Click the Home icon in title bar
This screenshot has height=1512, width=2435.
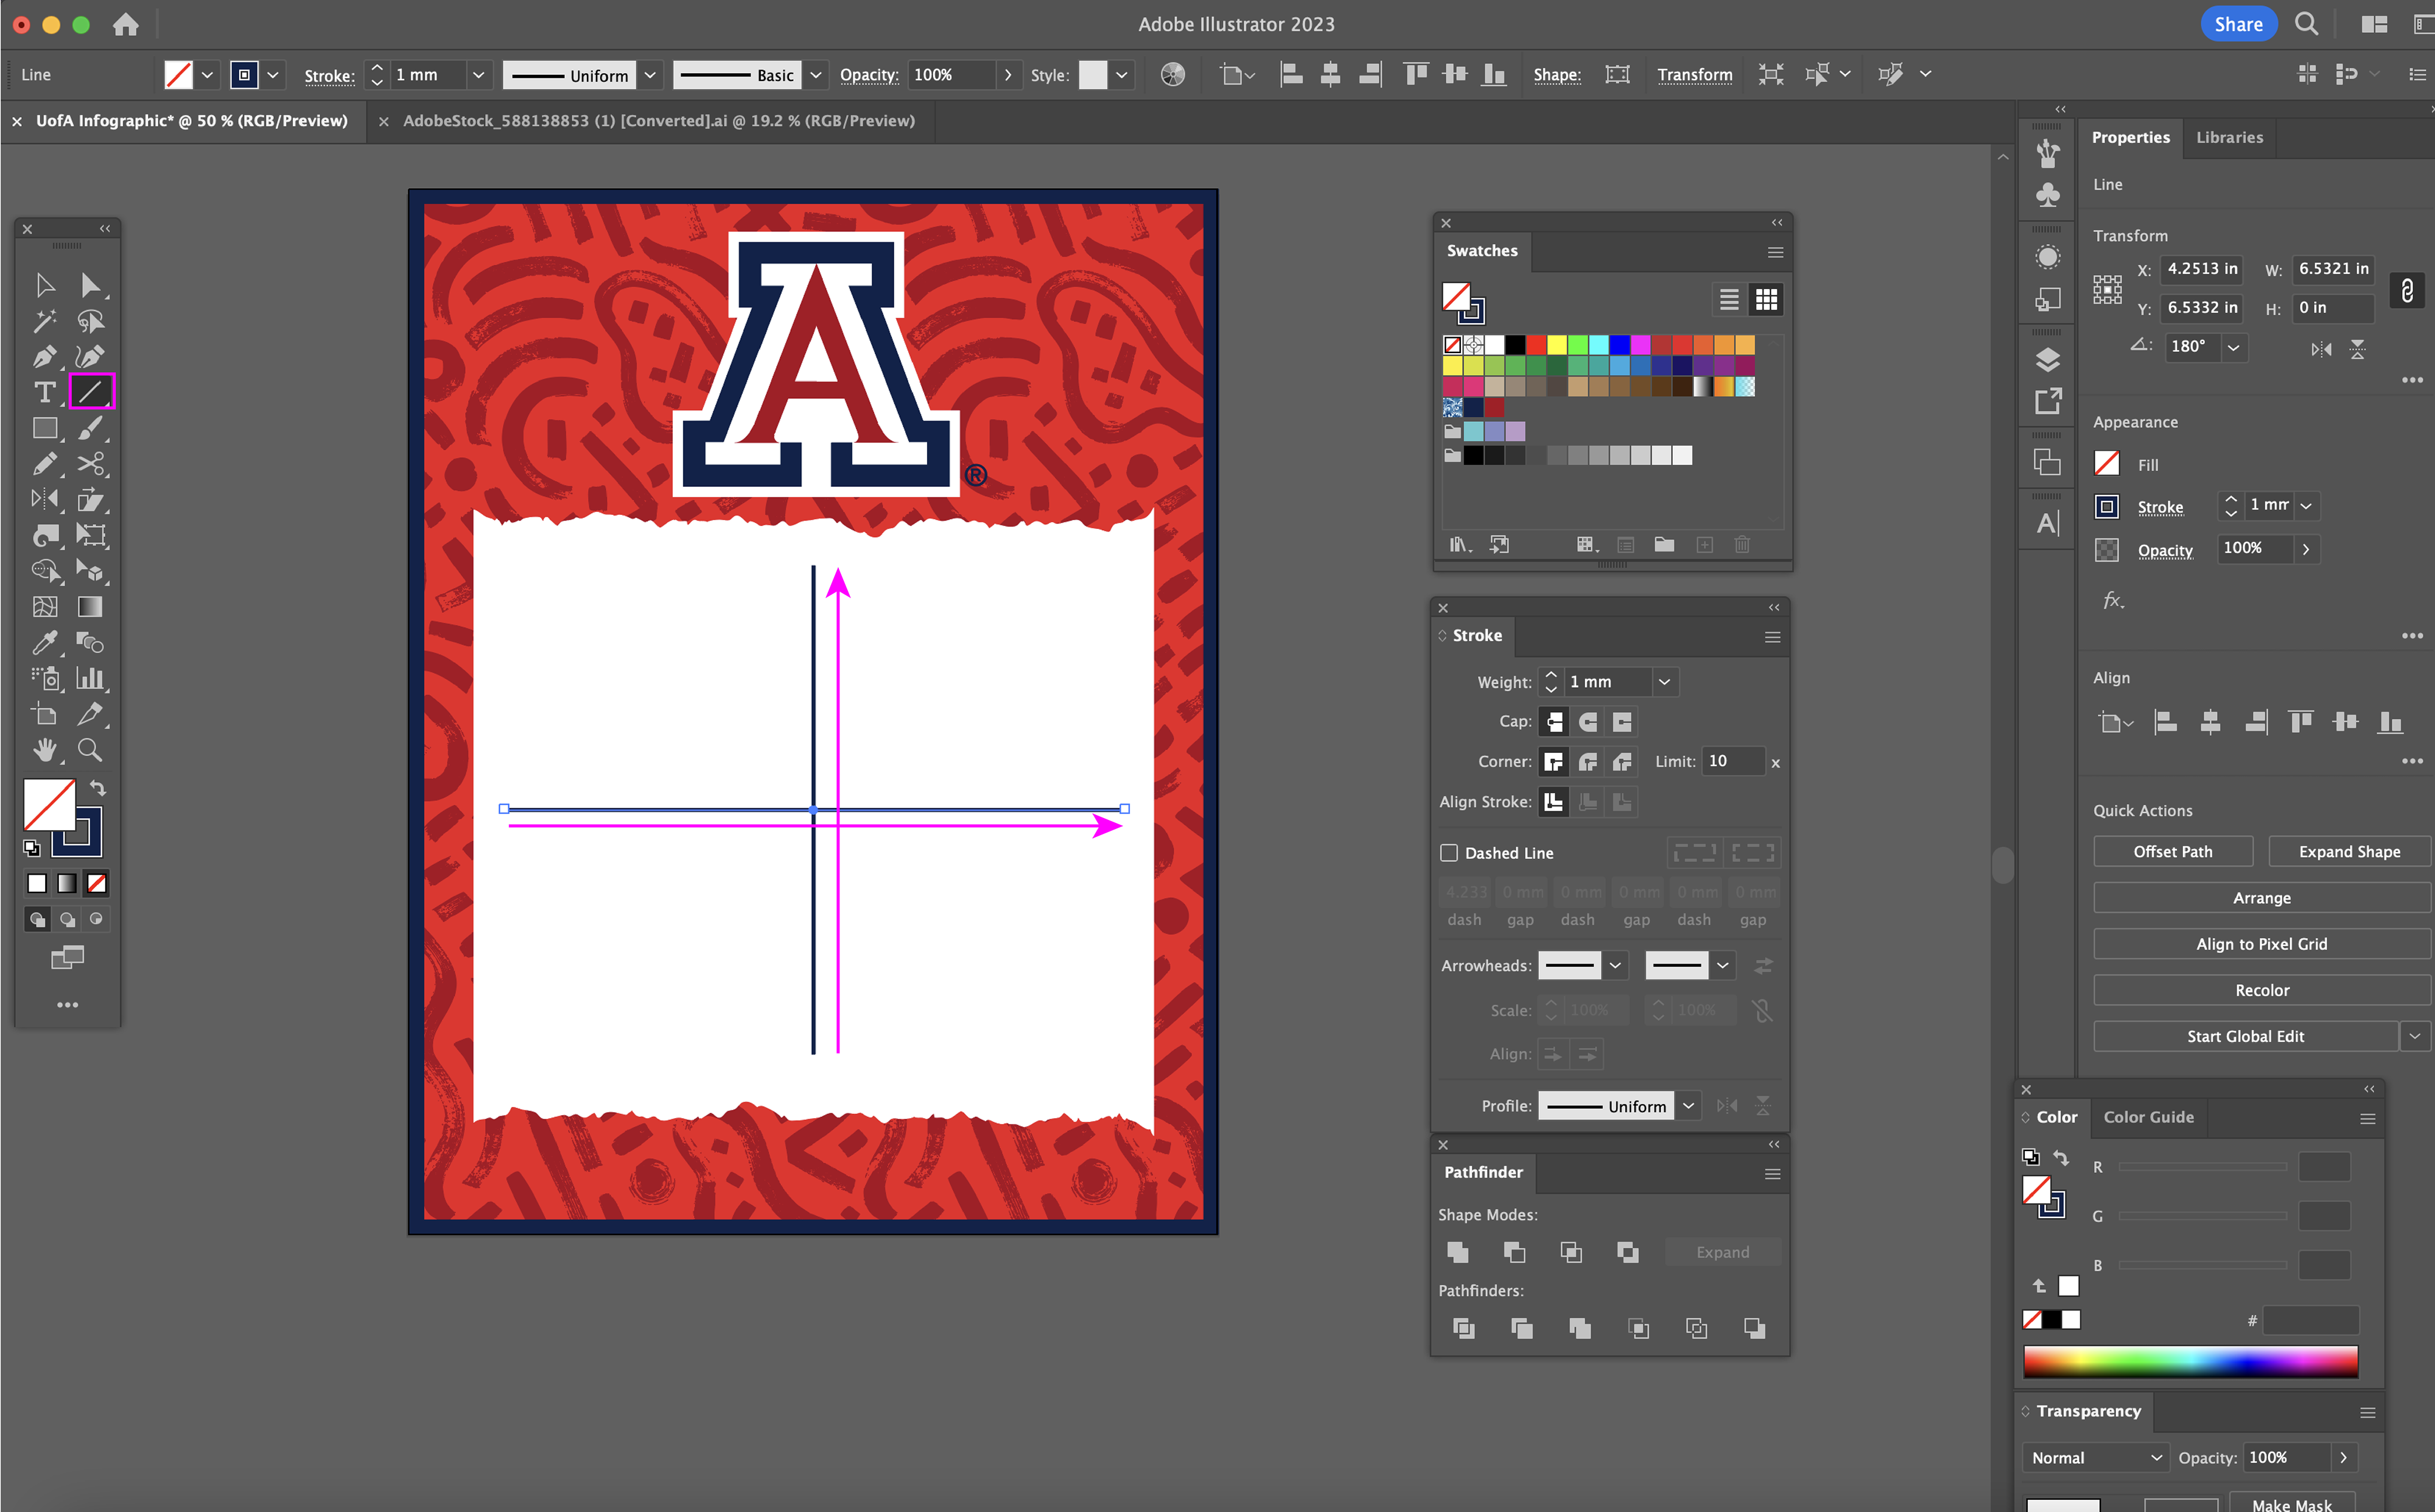(x=126, y=24)
